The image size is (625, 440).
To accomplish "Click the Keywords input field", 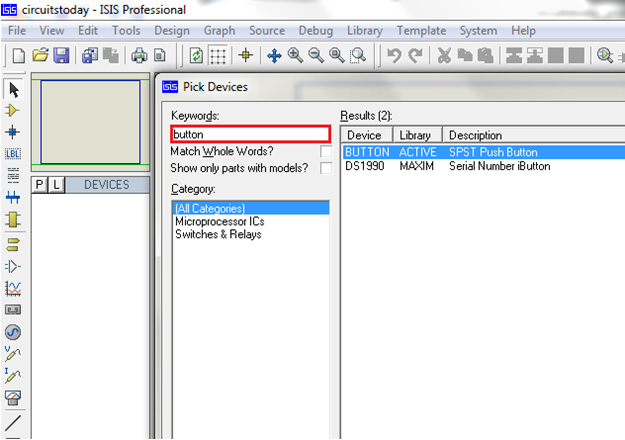I will tap(251, 134).
